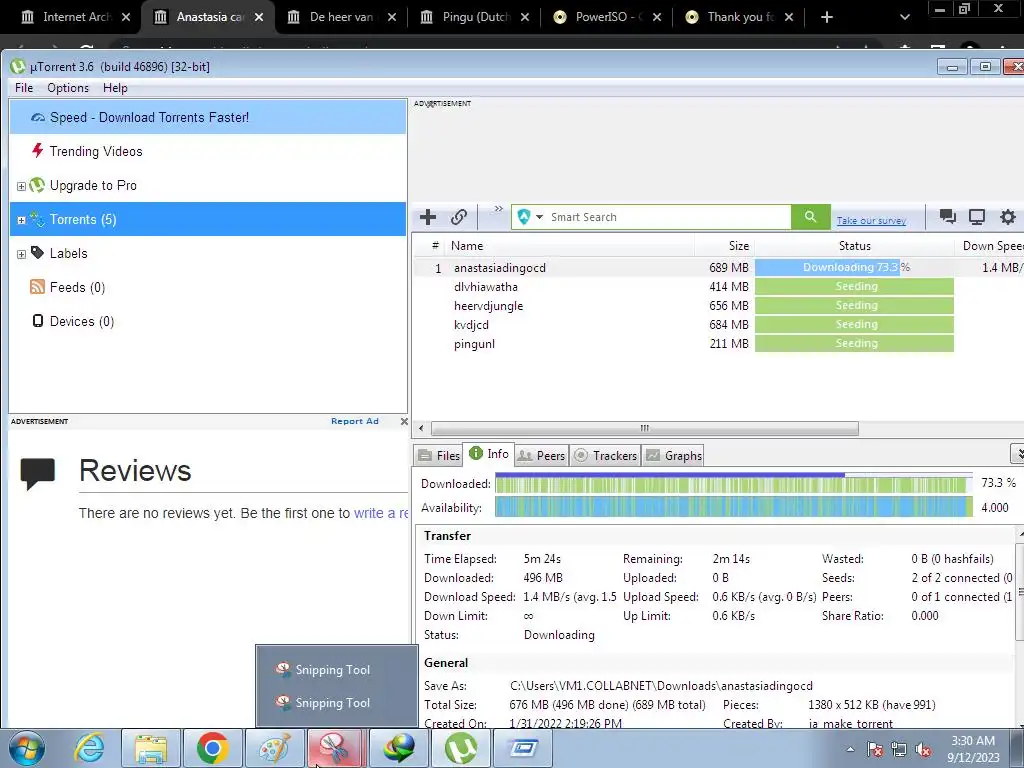The image size is (1024, 768).
Task: Switch to the Info tab
Action: coord(489,454)
